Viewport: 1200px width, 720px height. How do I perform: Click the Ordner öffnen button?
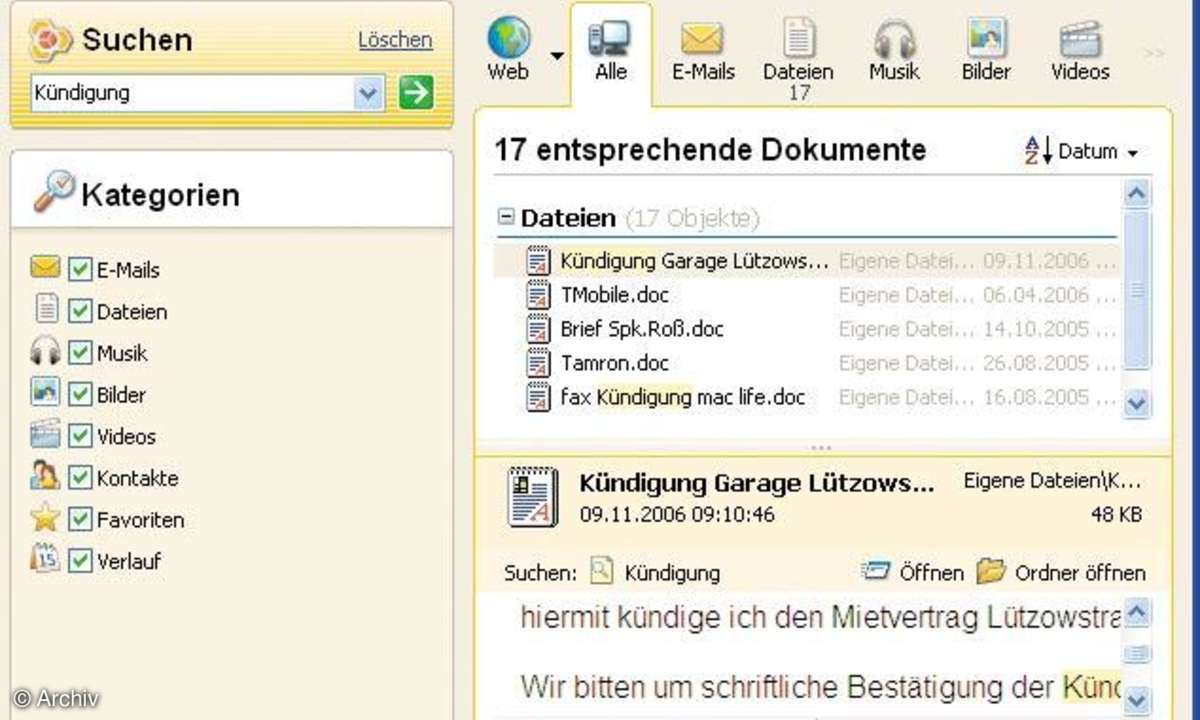[x=1061, y=572]
